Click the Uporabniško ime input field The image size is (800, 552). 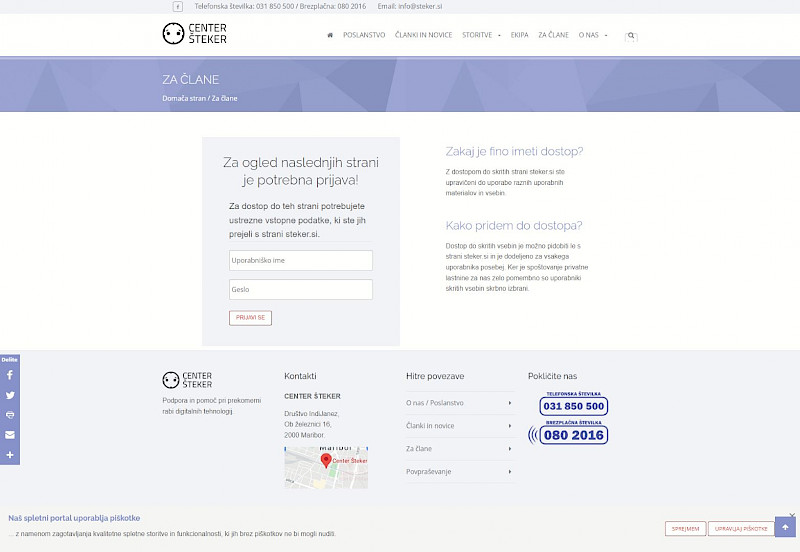(x=300, y=260)
